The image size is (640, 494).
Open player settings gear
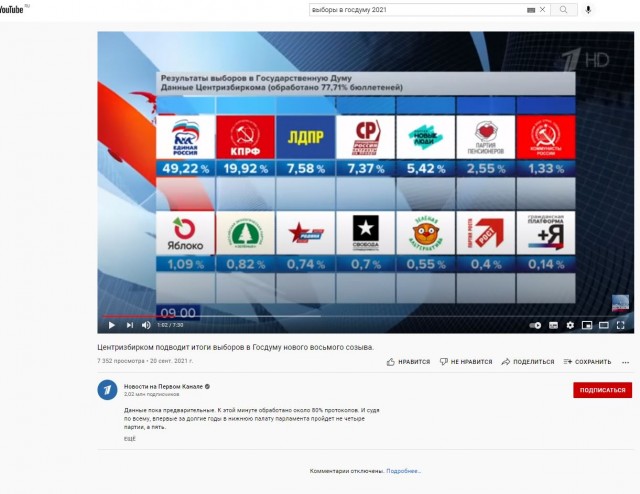point(570,325)
